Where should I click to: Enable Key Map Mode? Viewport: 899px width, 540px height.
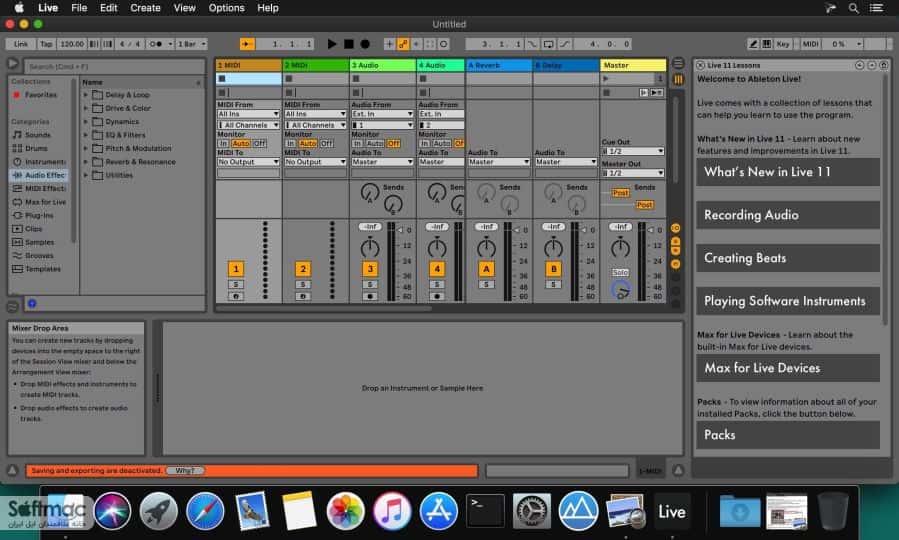pyautogui.click(x=783, y=44)
